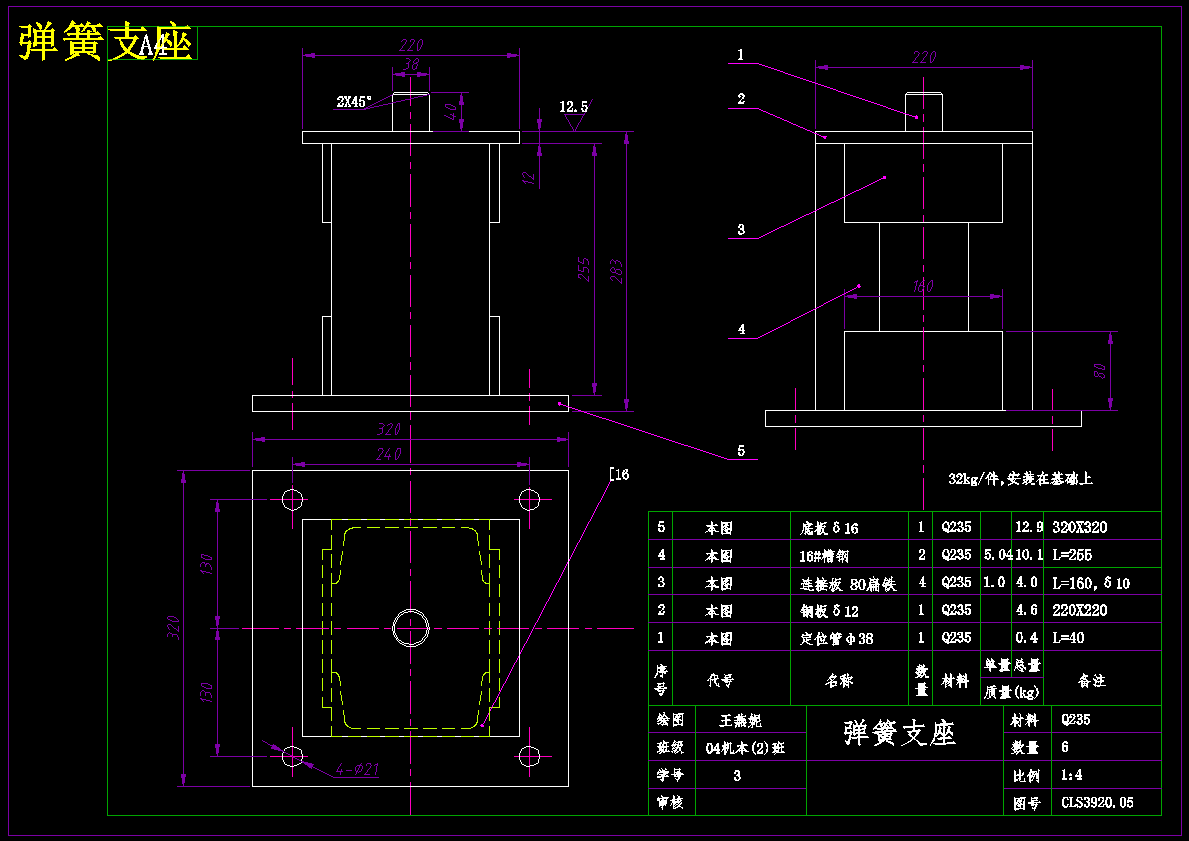Click the parts list cell '钢板δ12'
Image resolution: width=1189 pixels, height=841 pixels.
(829, 610)
